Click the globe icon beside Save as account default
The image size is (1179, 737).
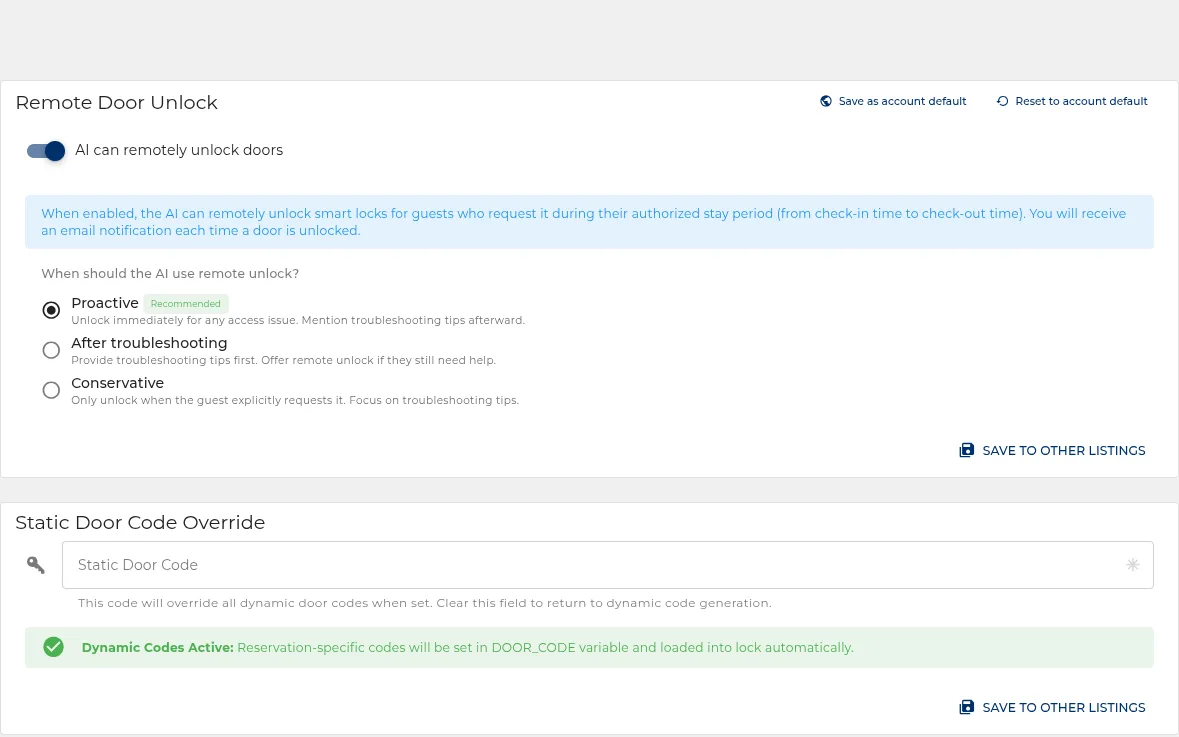pyautogui.click(x=826, y=101)
